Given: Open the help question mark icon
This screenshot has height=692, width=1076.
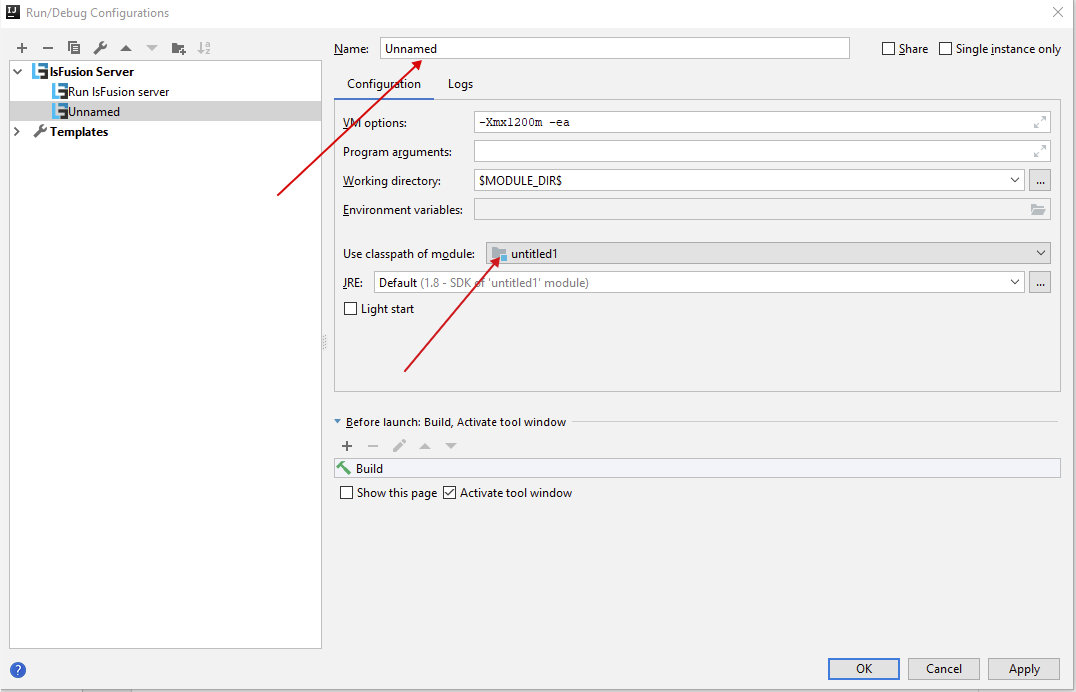Looking at the screenshot, I should click(18, 670).
